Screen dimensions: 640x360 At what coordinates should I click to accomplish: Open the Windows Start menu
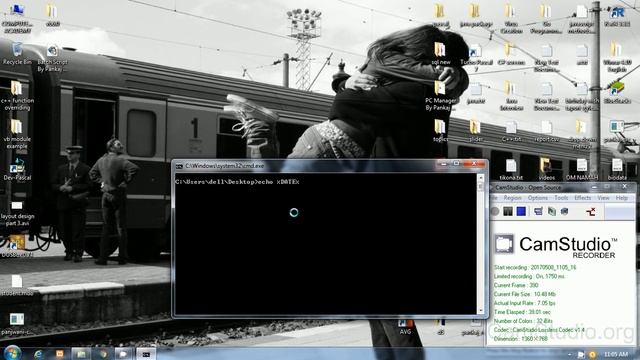(x=12, y=353)
